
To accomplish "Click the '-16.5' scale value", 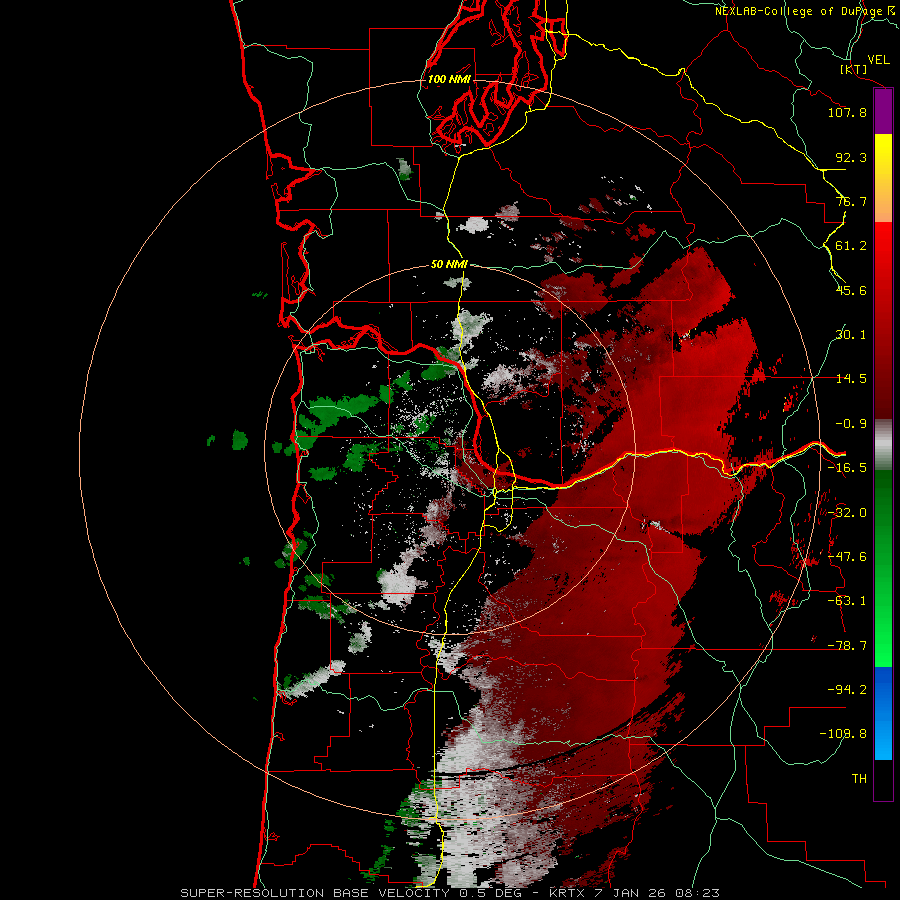I will 847,468.
